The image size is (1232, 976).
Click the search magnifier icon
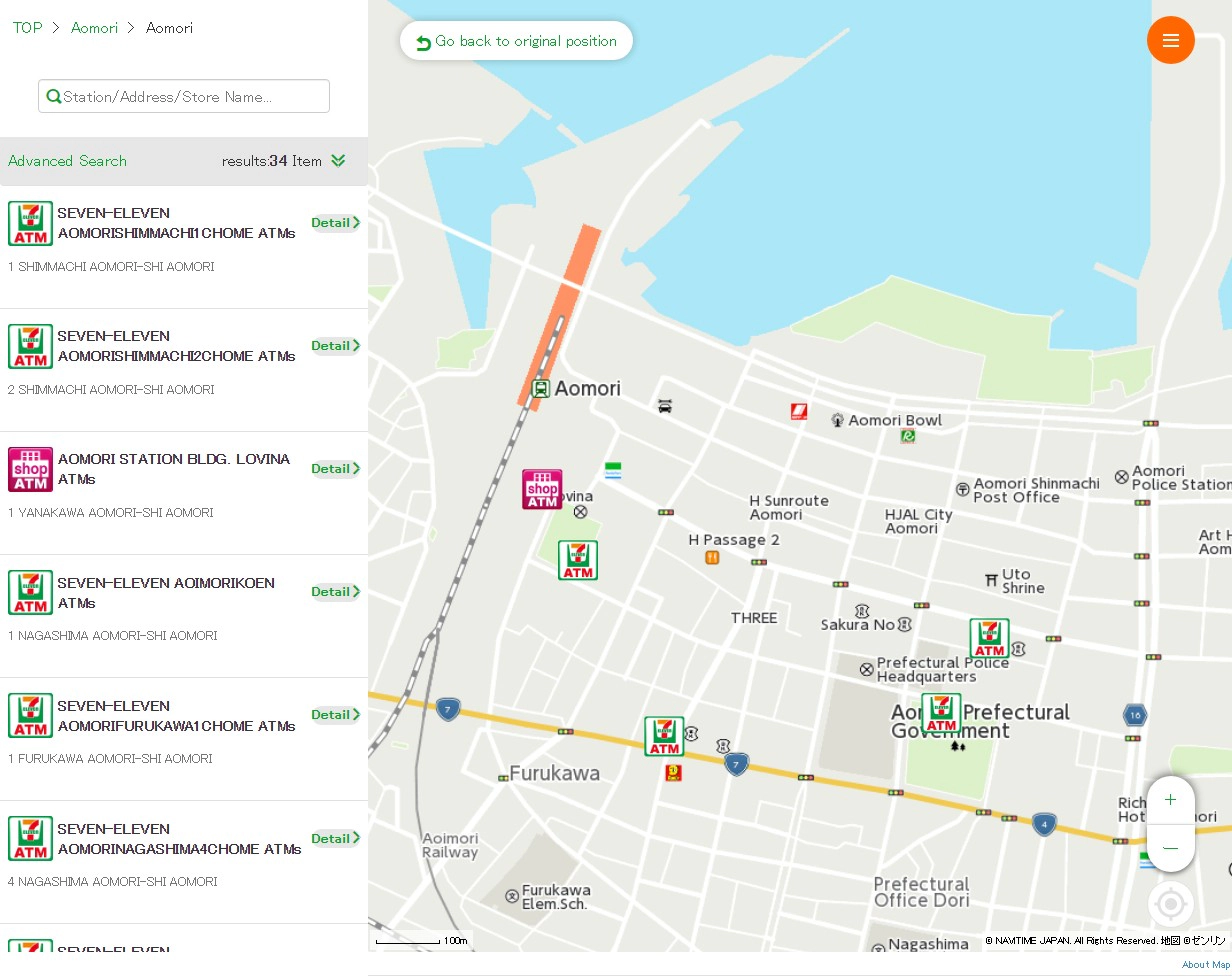click(54, 97)
